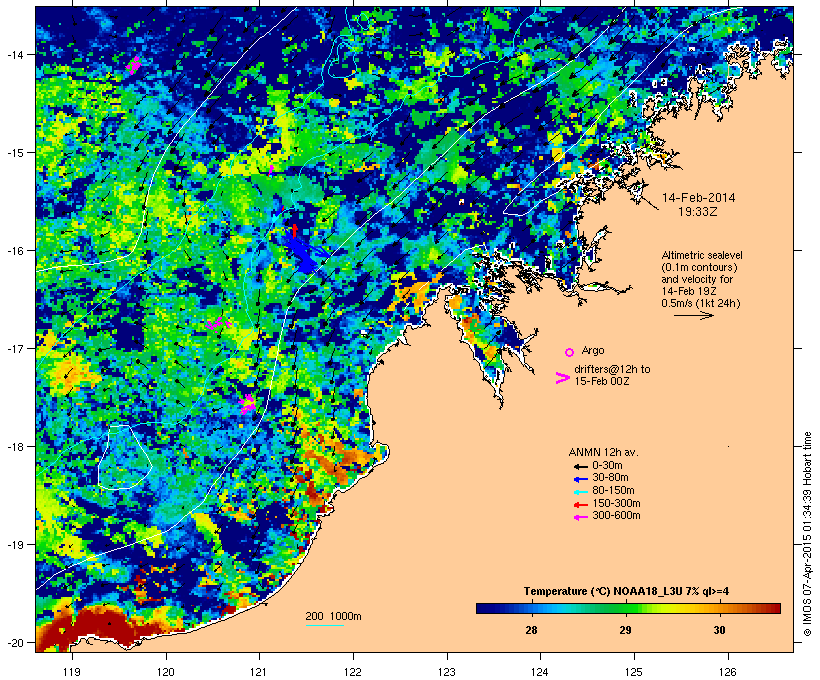820x680 pixels.
Task: Click the magenta drifters arrowhead symbol
Action: (x=562, y=378)
